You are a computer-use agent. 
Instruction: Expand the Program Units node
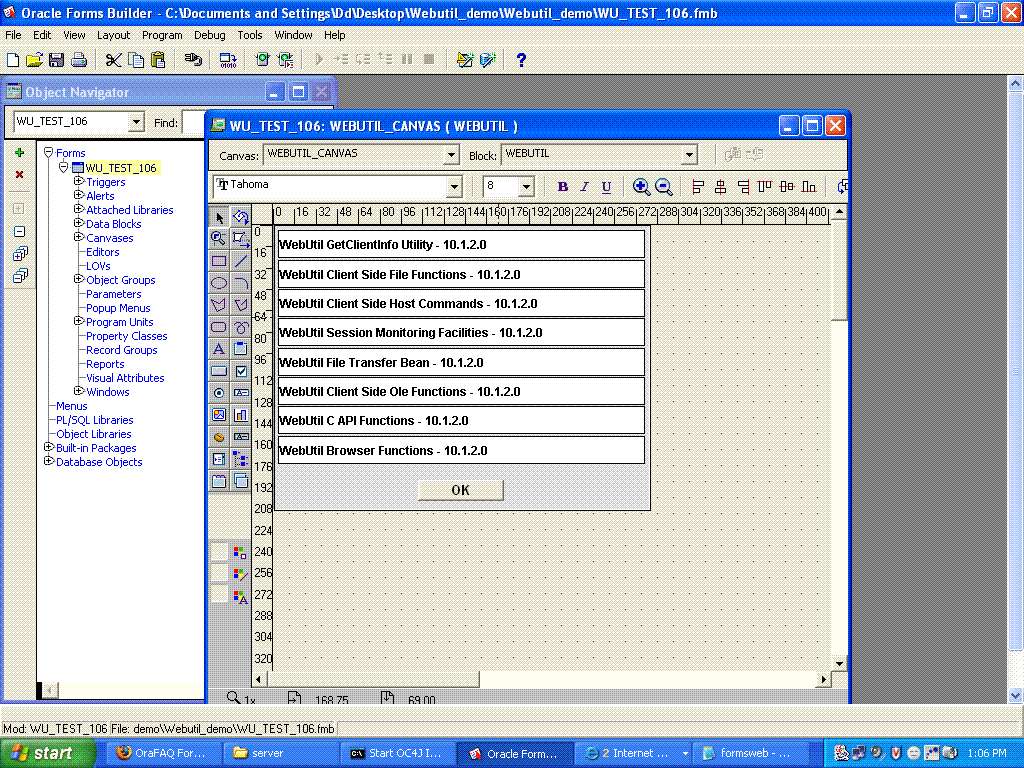point(78,321)
